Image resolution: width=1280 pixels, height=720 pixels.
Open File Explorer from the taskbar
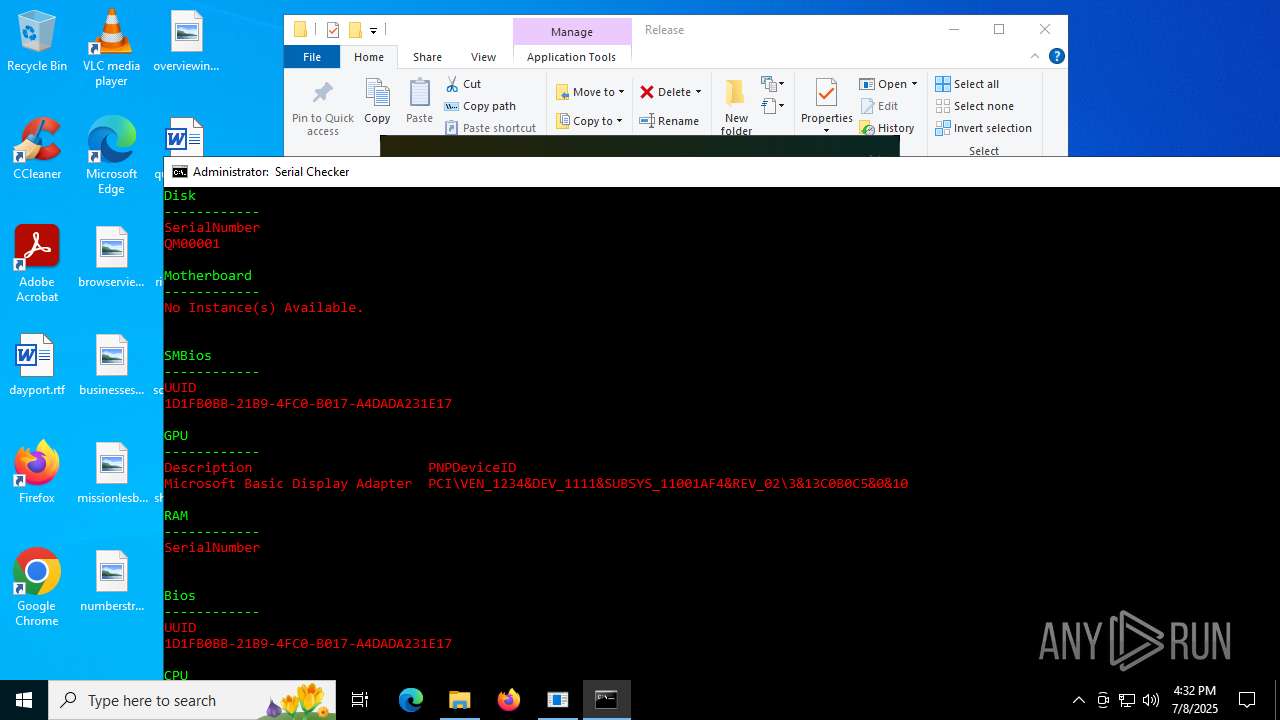459,700
